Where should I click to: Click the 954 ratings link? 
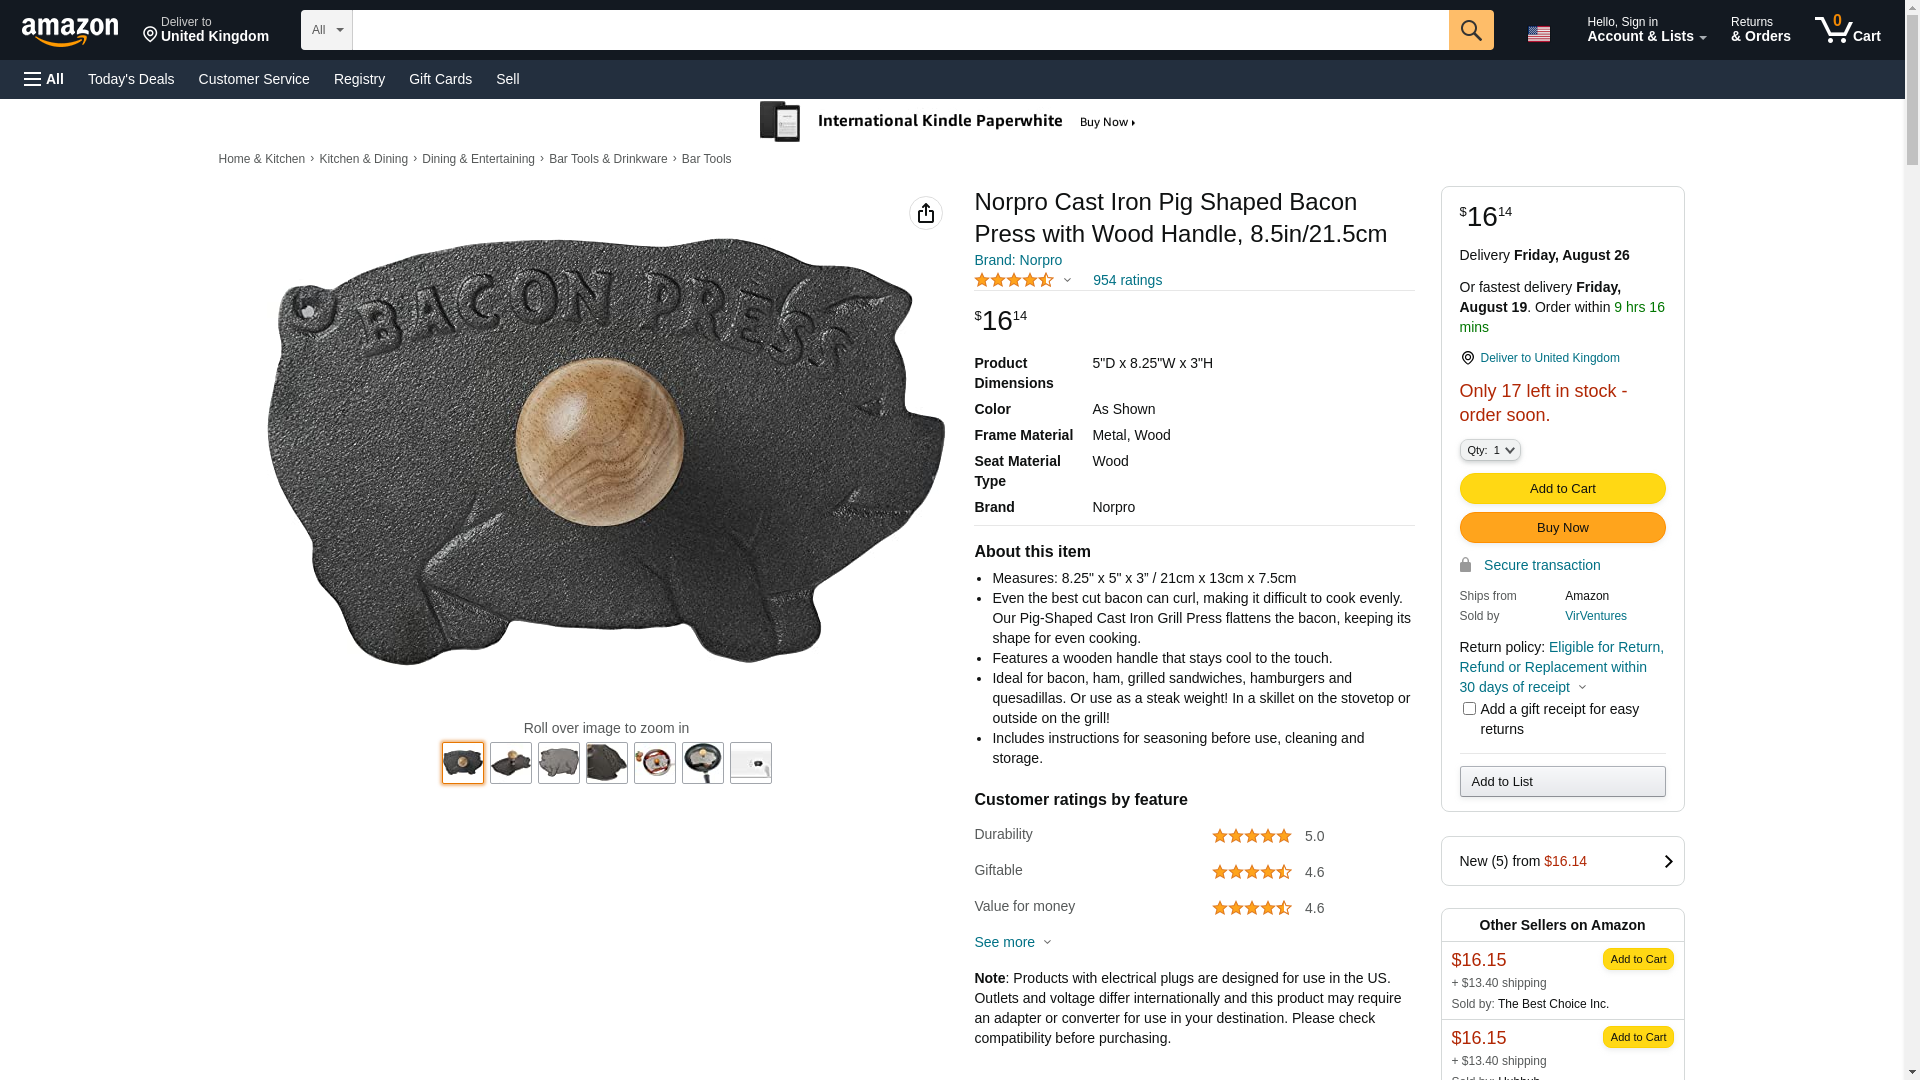pyautogui.click(x=1127, y=280)
